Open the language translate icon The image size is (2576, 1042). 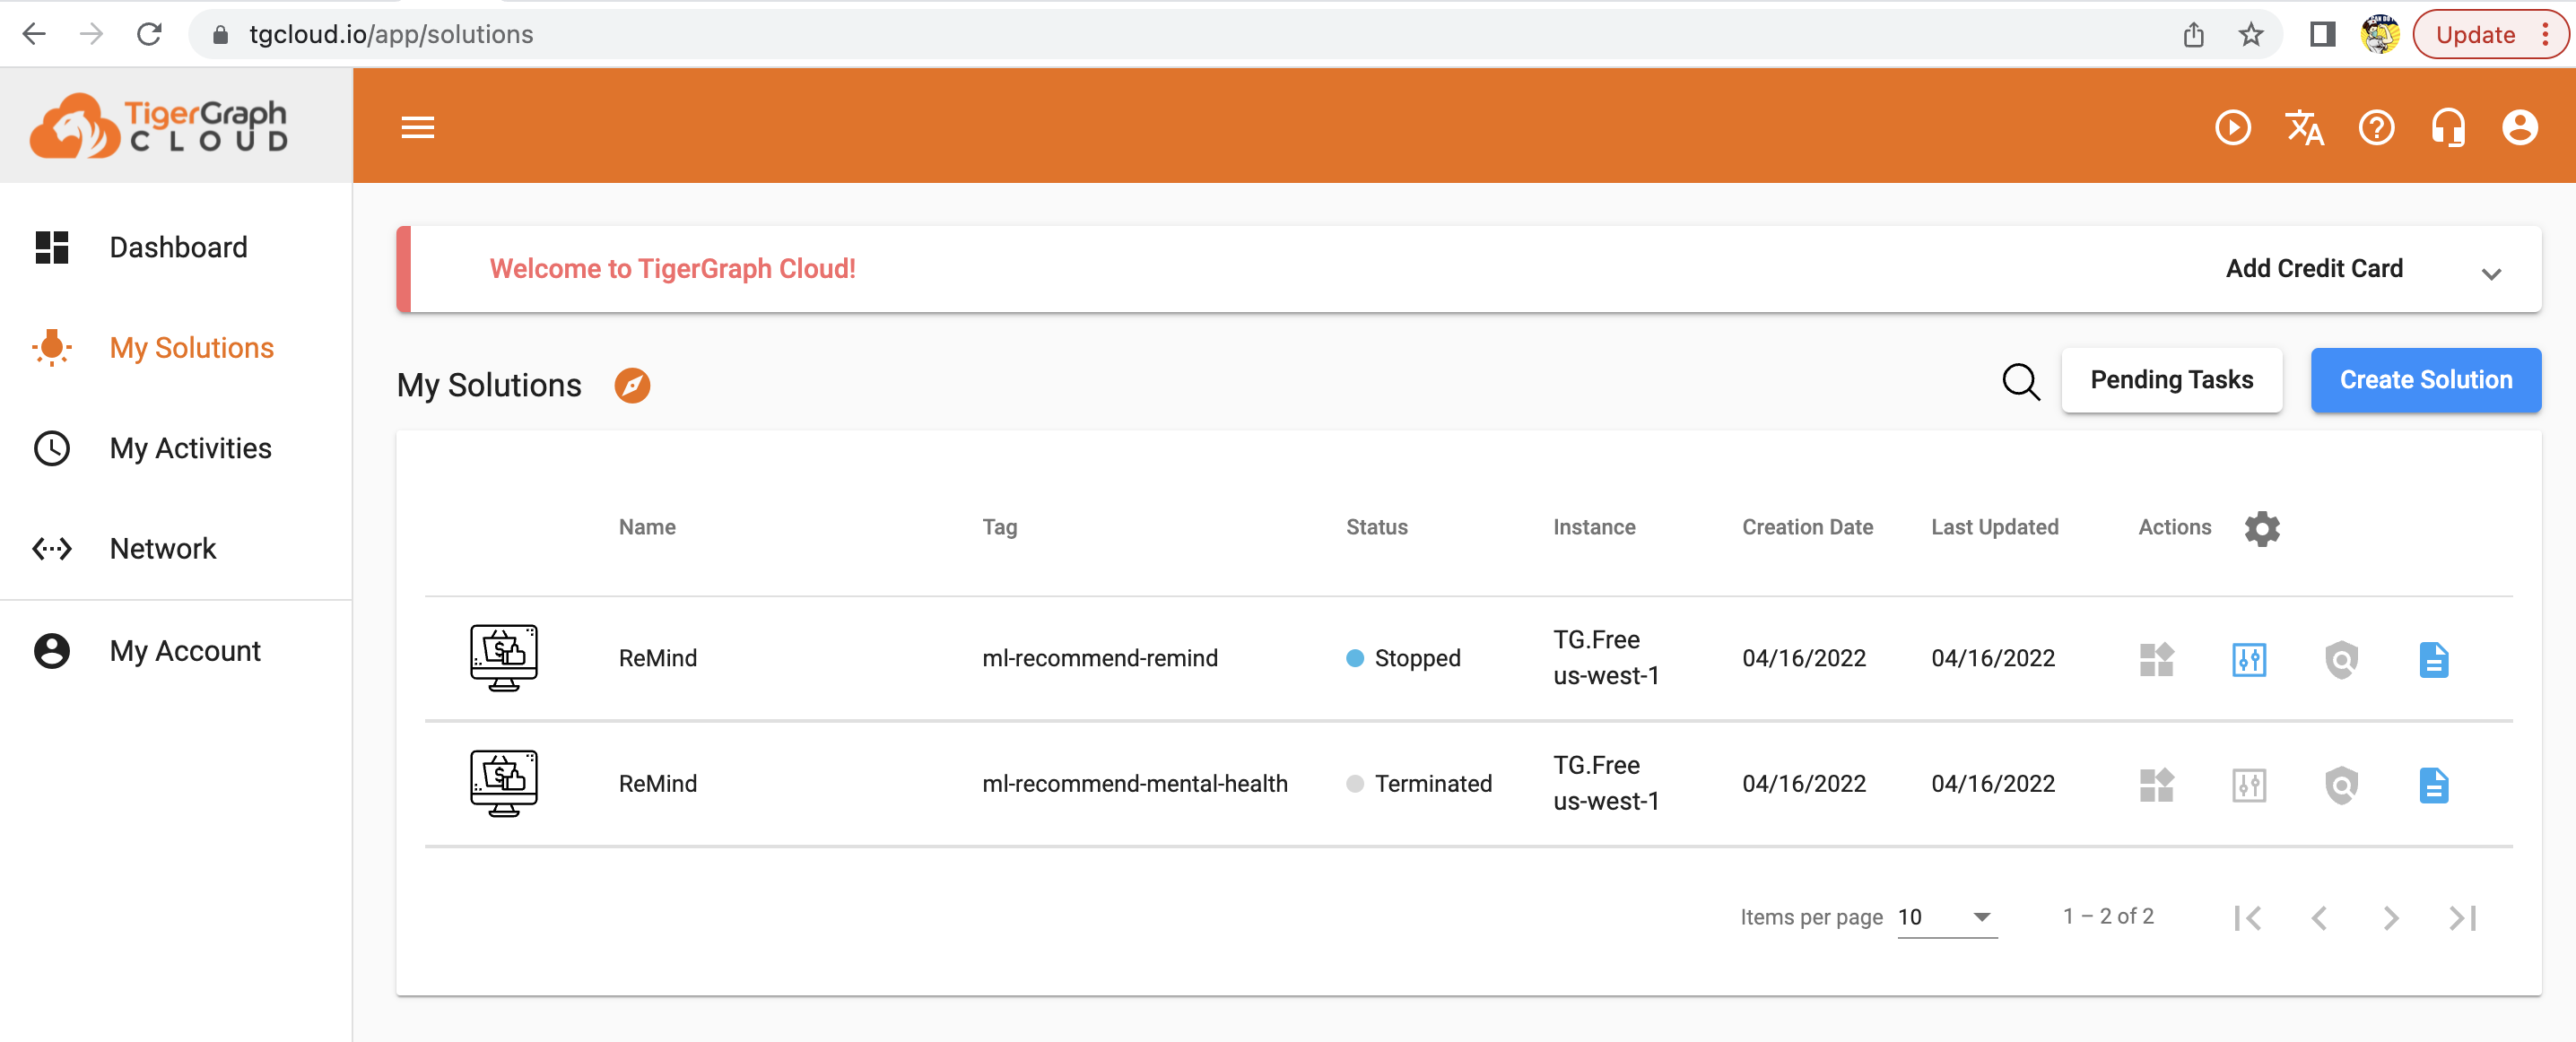(x=2304, y=127)
